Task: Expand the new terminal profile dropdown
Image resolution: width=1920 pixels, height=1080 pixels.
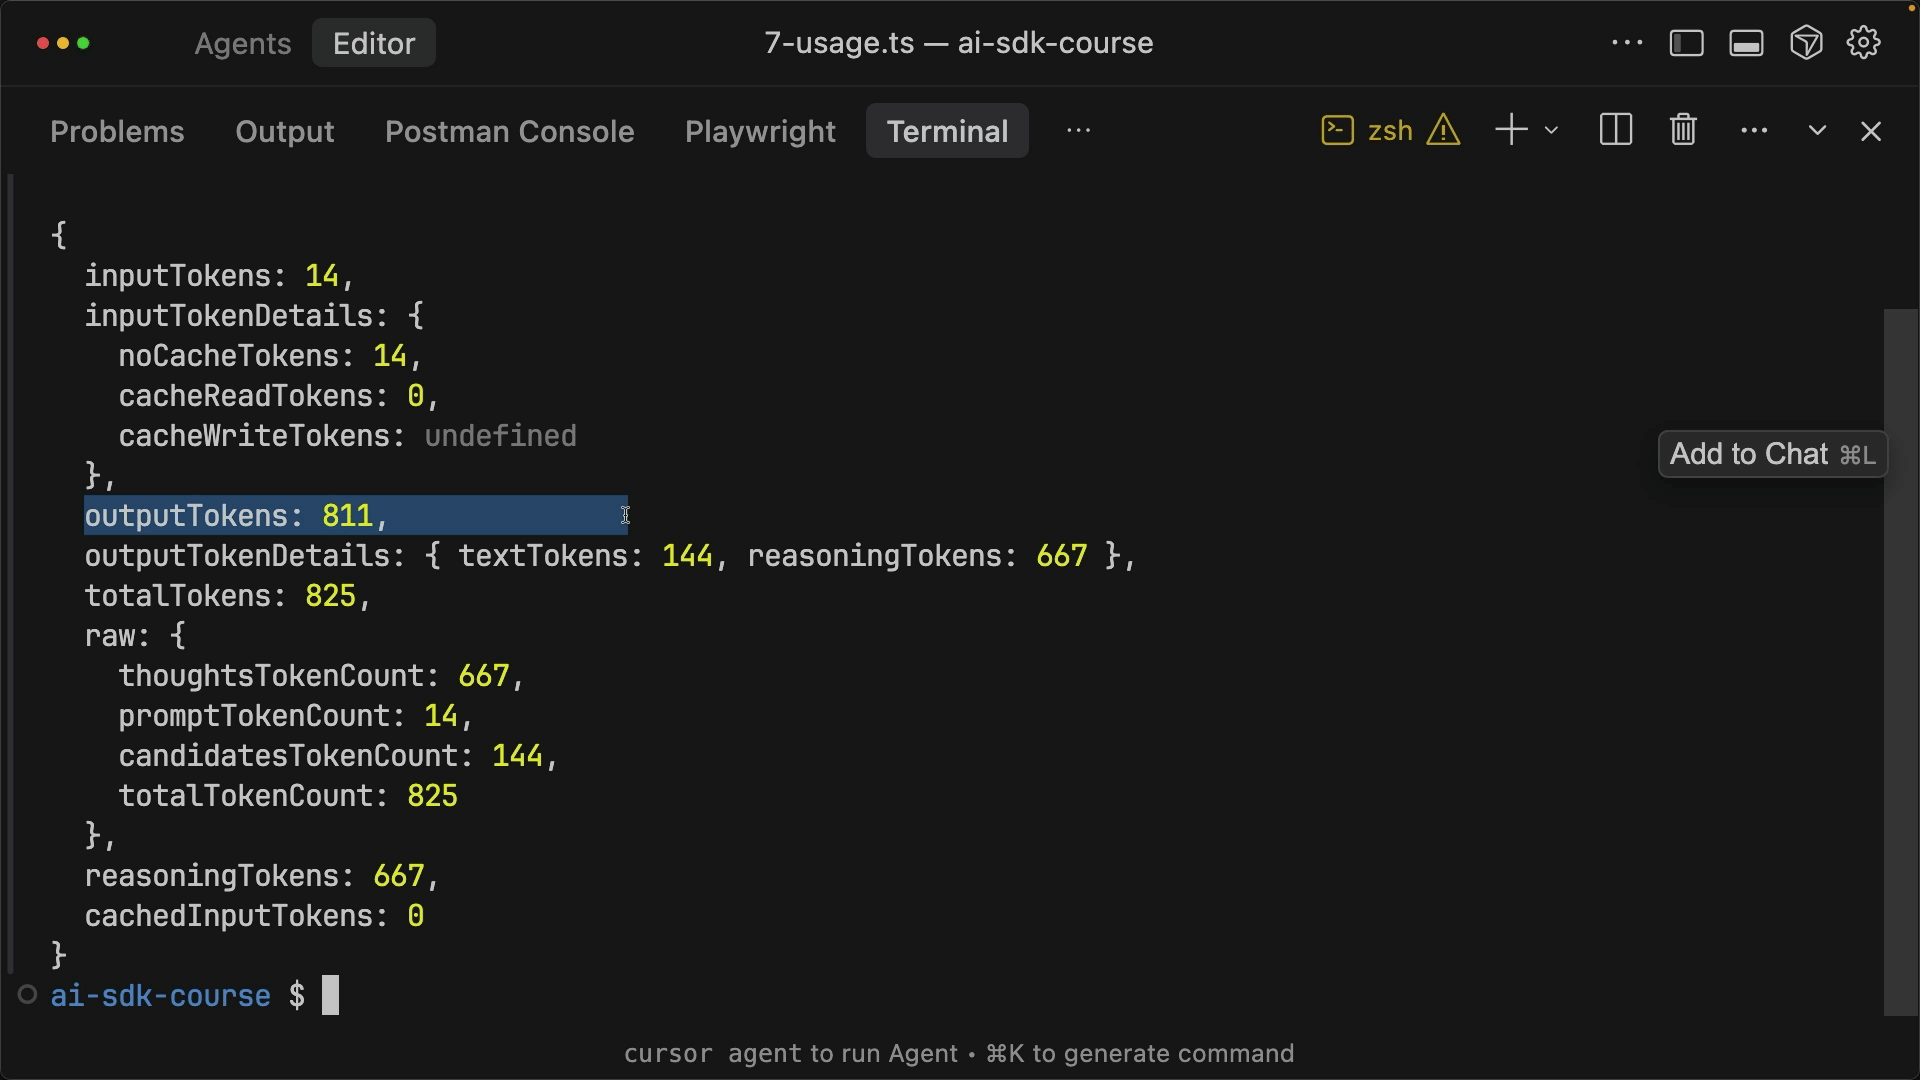Action: 1551,131
